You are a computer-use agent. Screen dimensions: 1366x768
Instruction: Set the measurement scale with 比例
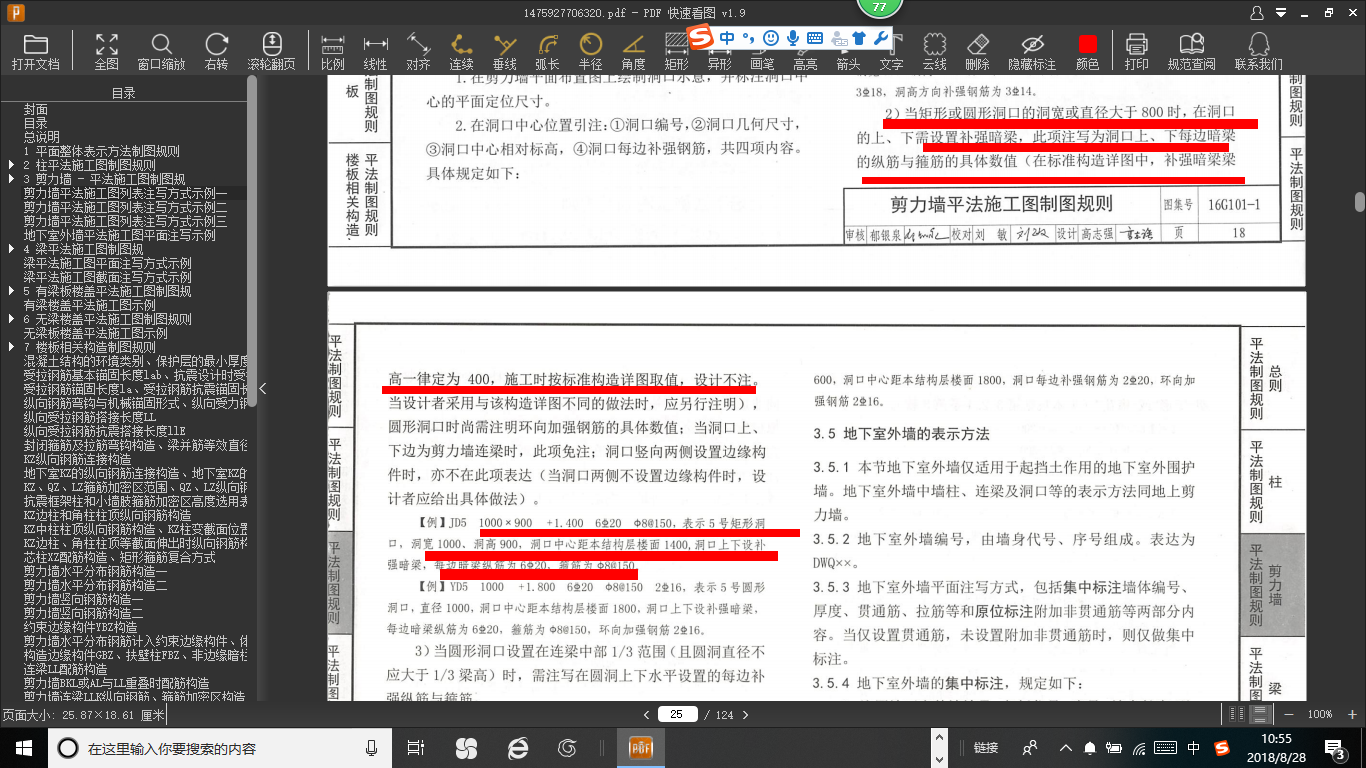point(333,51)
